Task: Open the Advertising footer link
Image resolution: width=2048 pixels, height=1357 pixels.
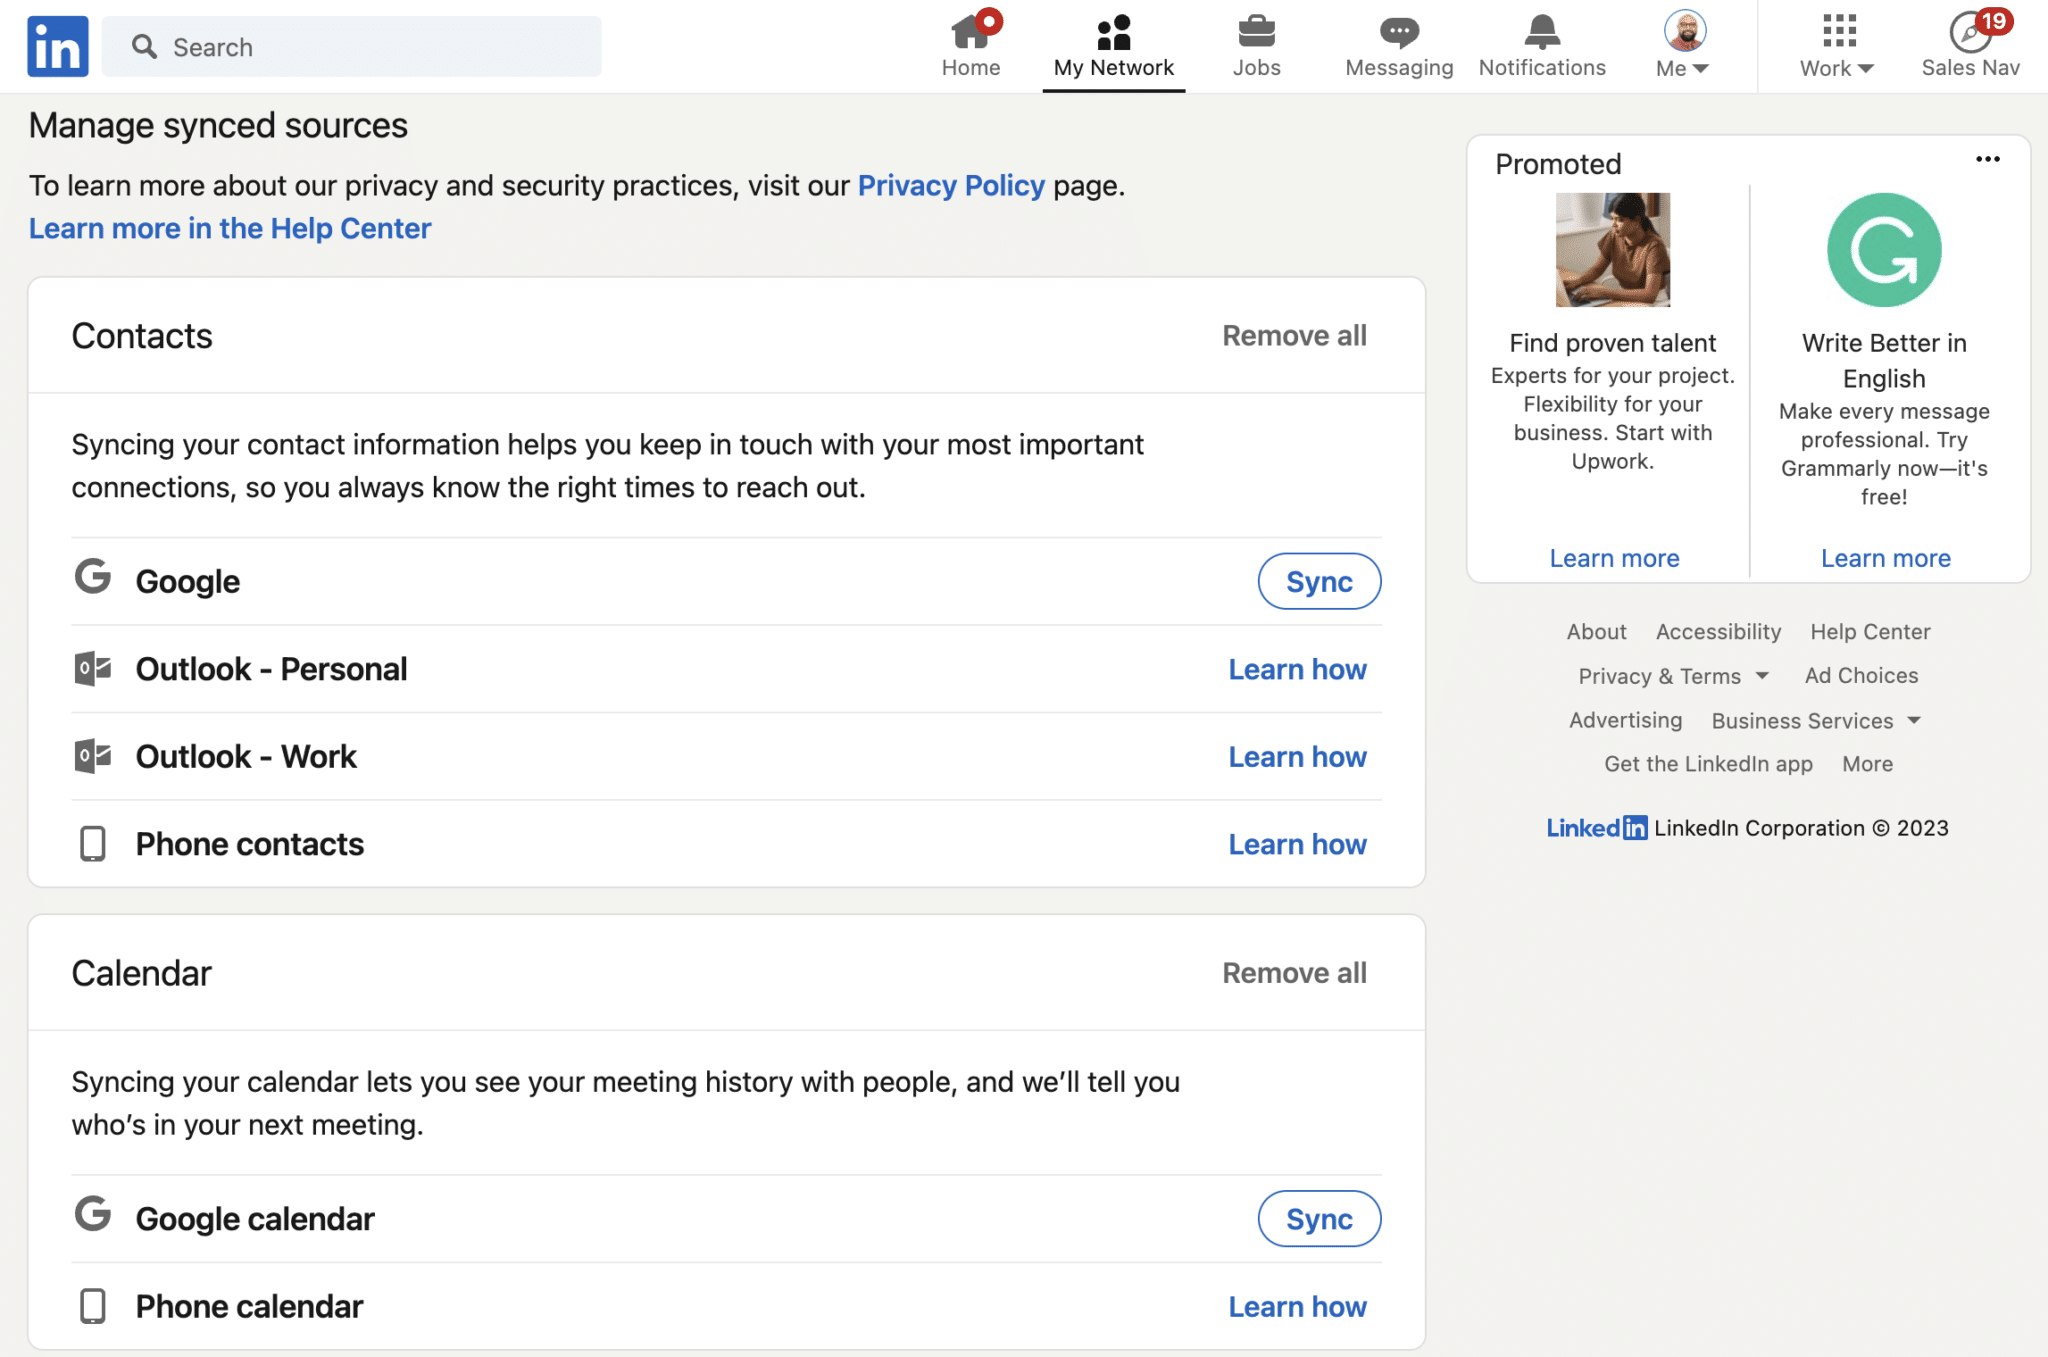Action: click(1625, 720)
